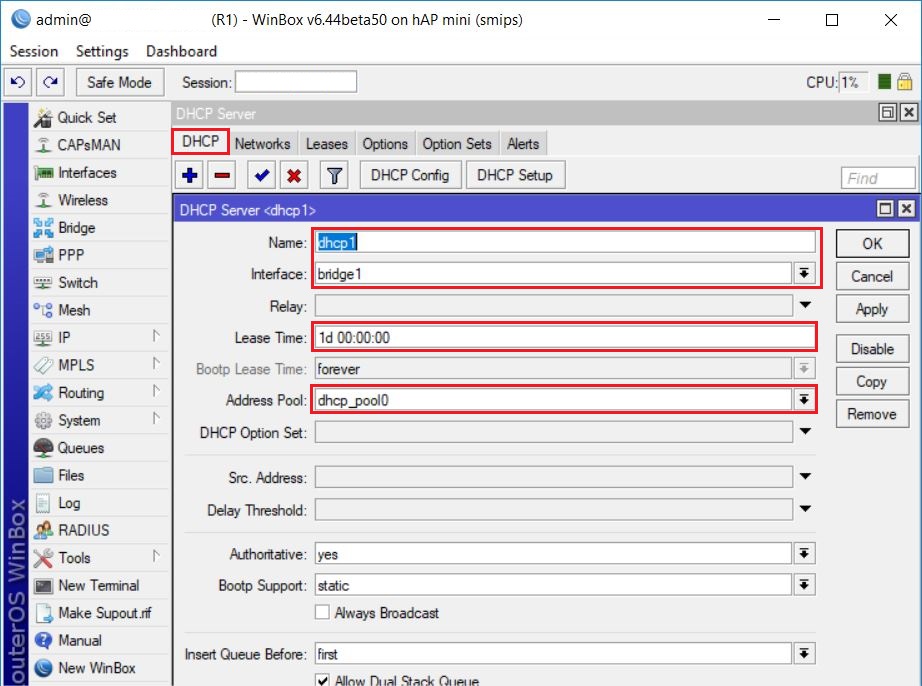
Task: Open the Insert Queue Before dropdown arrow
Action: [804, 653]
